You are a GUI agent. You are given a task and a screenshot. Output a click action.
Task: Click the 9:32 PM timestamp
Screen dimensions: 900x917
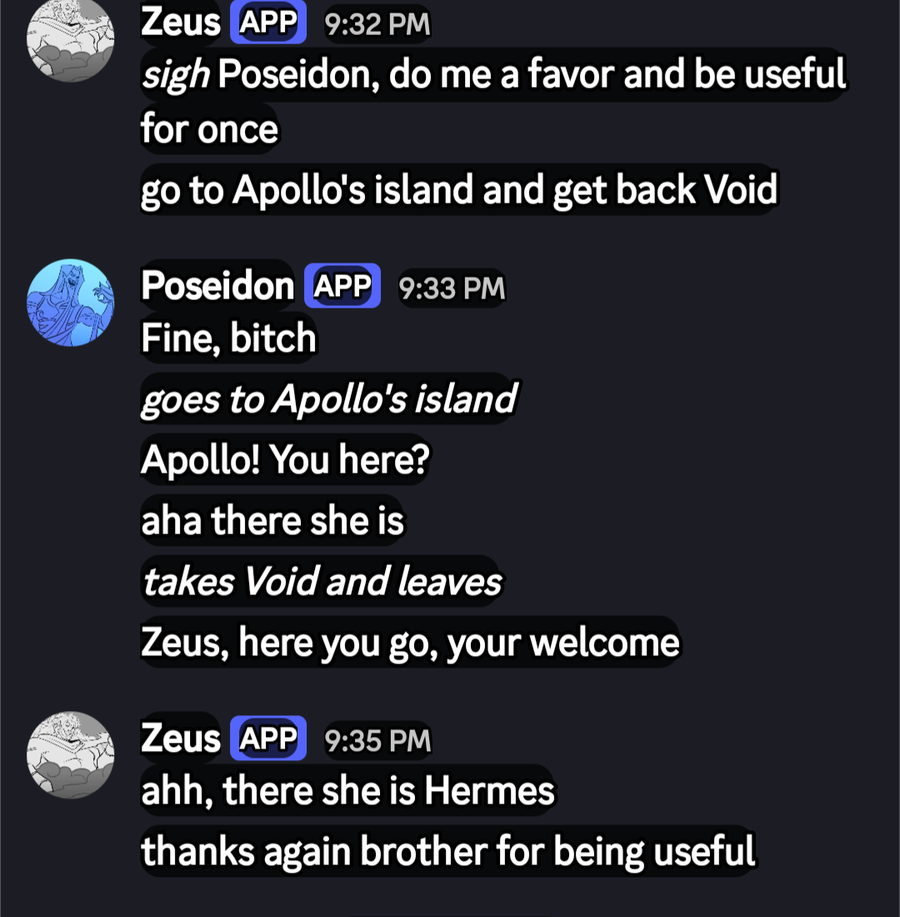[x=377, y=24]
